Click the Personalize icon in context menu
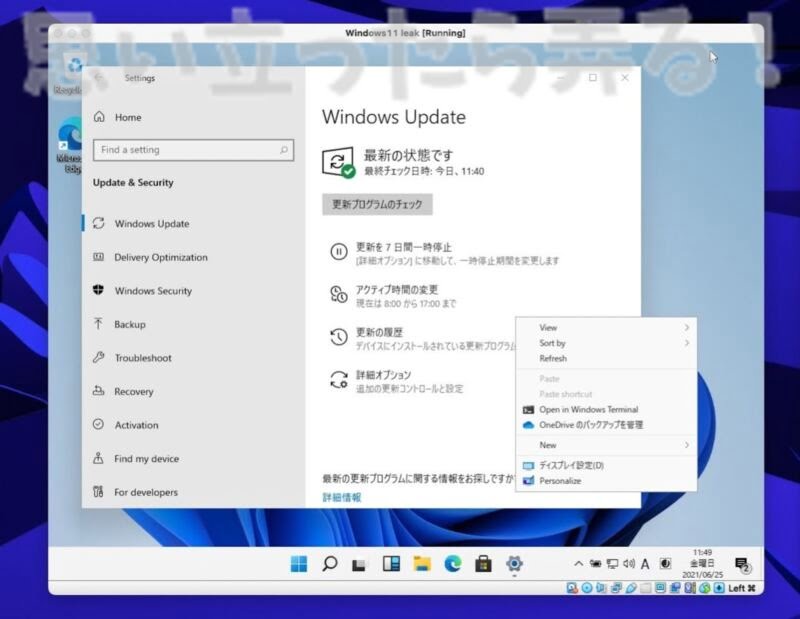Image resolution: width=800 pixels, height=619 pixels. [529, 481]
